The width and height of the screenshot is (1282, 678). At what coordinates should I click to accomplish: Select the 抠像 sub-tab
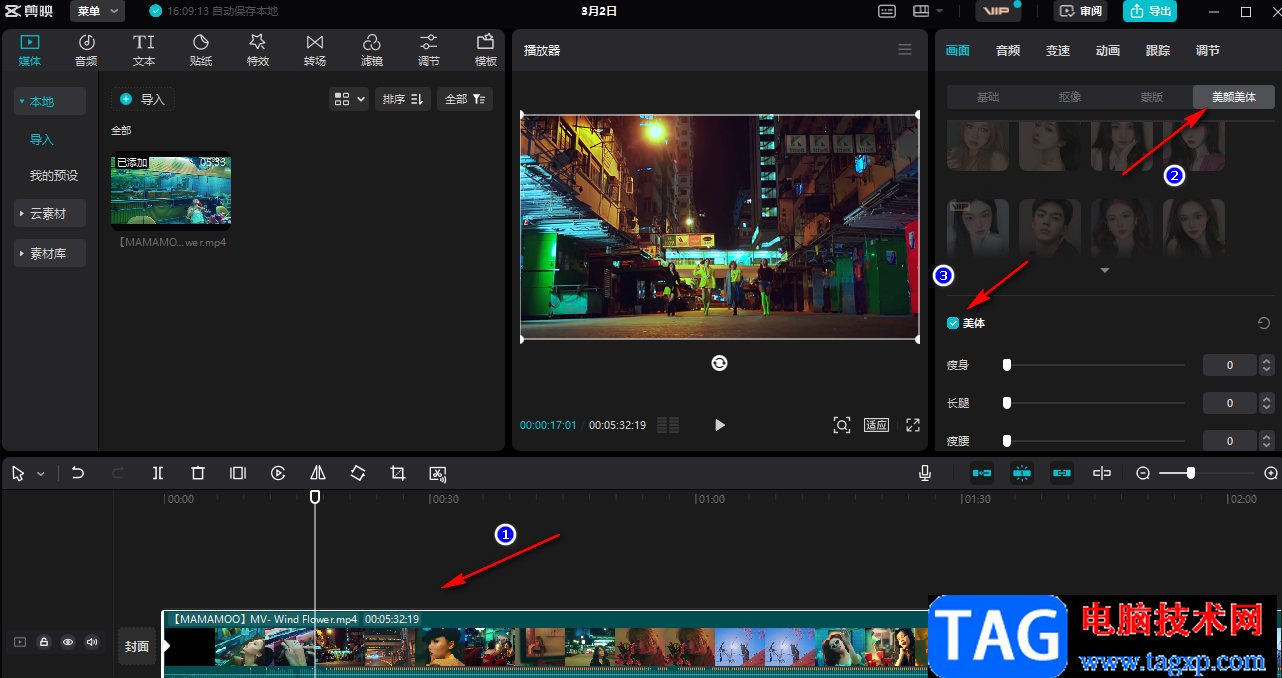tap(1070, 97)
